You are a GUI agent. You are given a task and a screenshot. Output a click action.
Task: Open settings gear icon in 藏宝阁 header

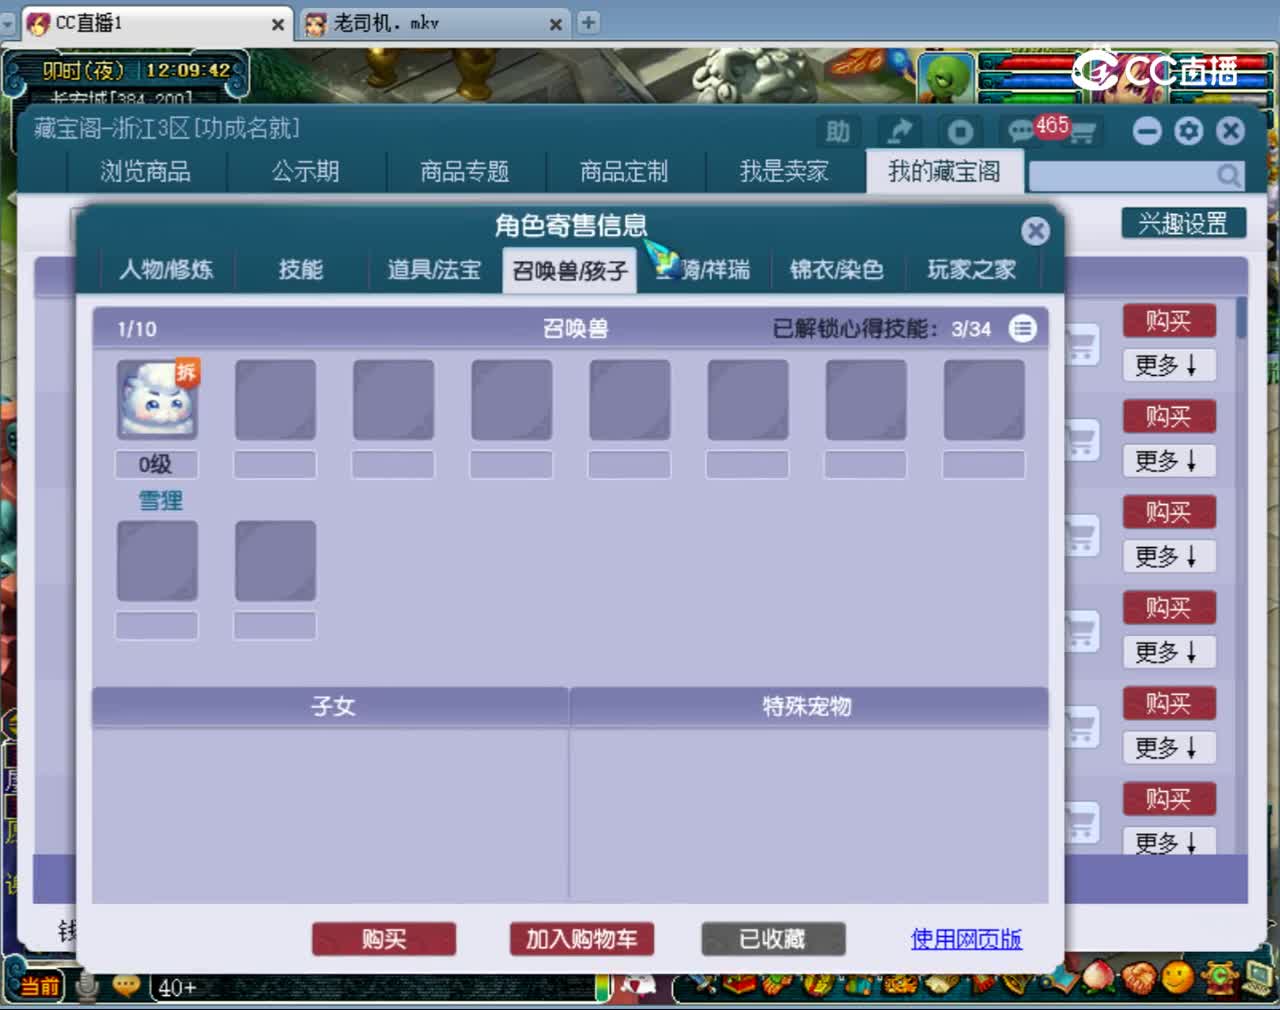pos(1189,131)
